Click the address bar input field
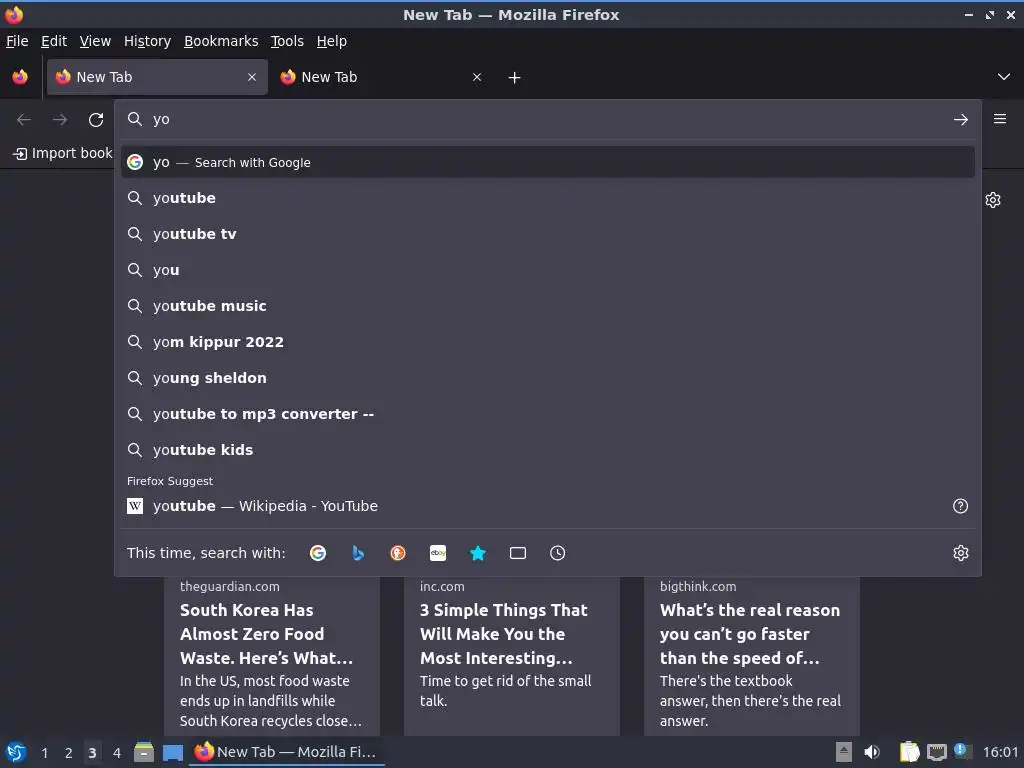Image resolution: width=1024 pixels, height=768 pixels. 547,120
